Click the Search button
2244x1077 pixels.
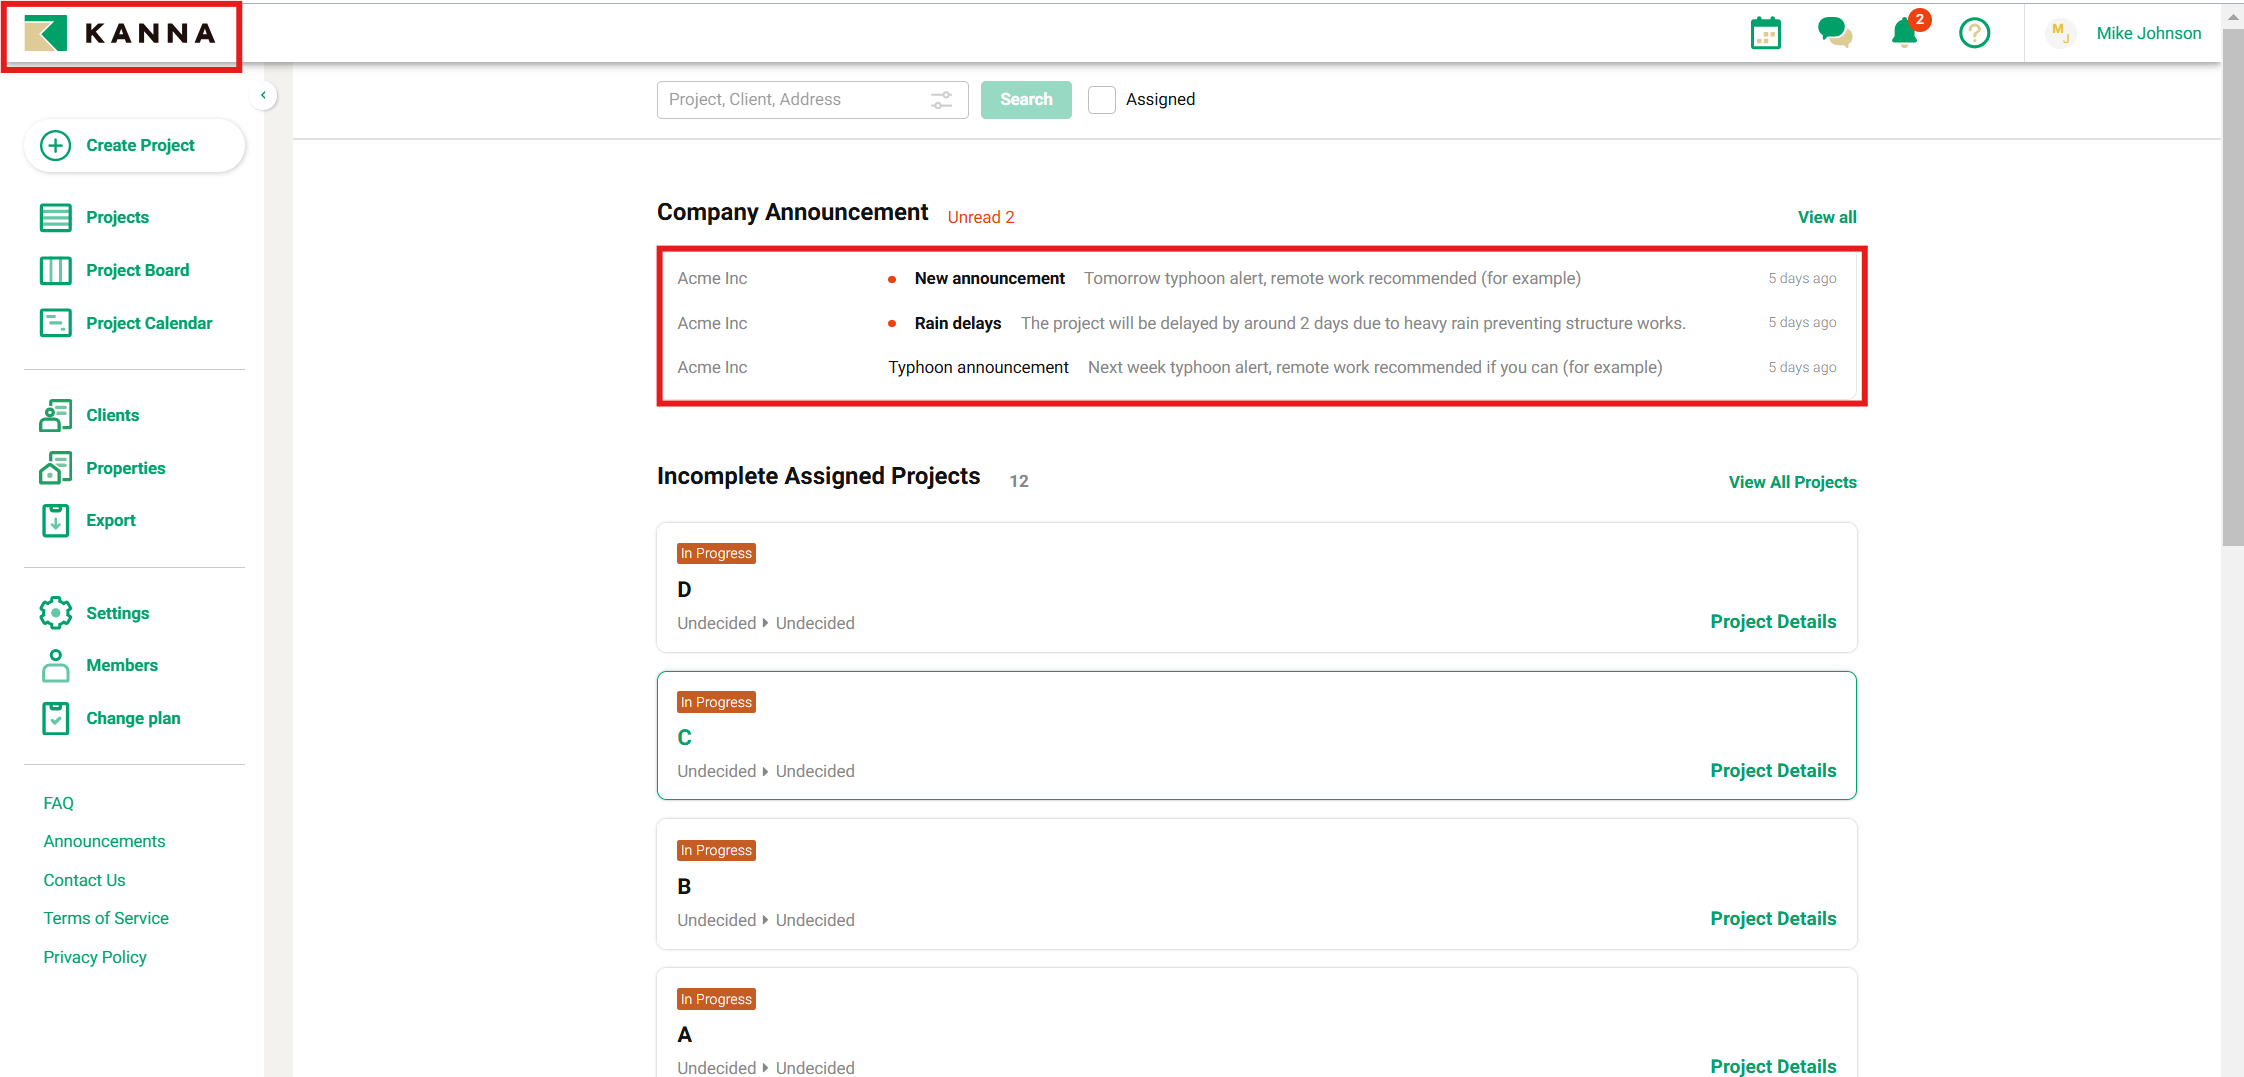pos(1025,100)
